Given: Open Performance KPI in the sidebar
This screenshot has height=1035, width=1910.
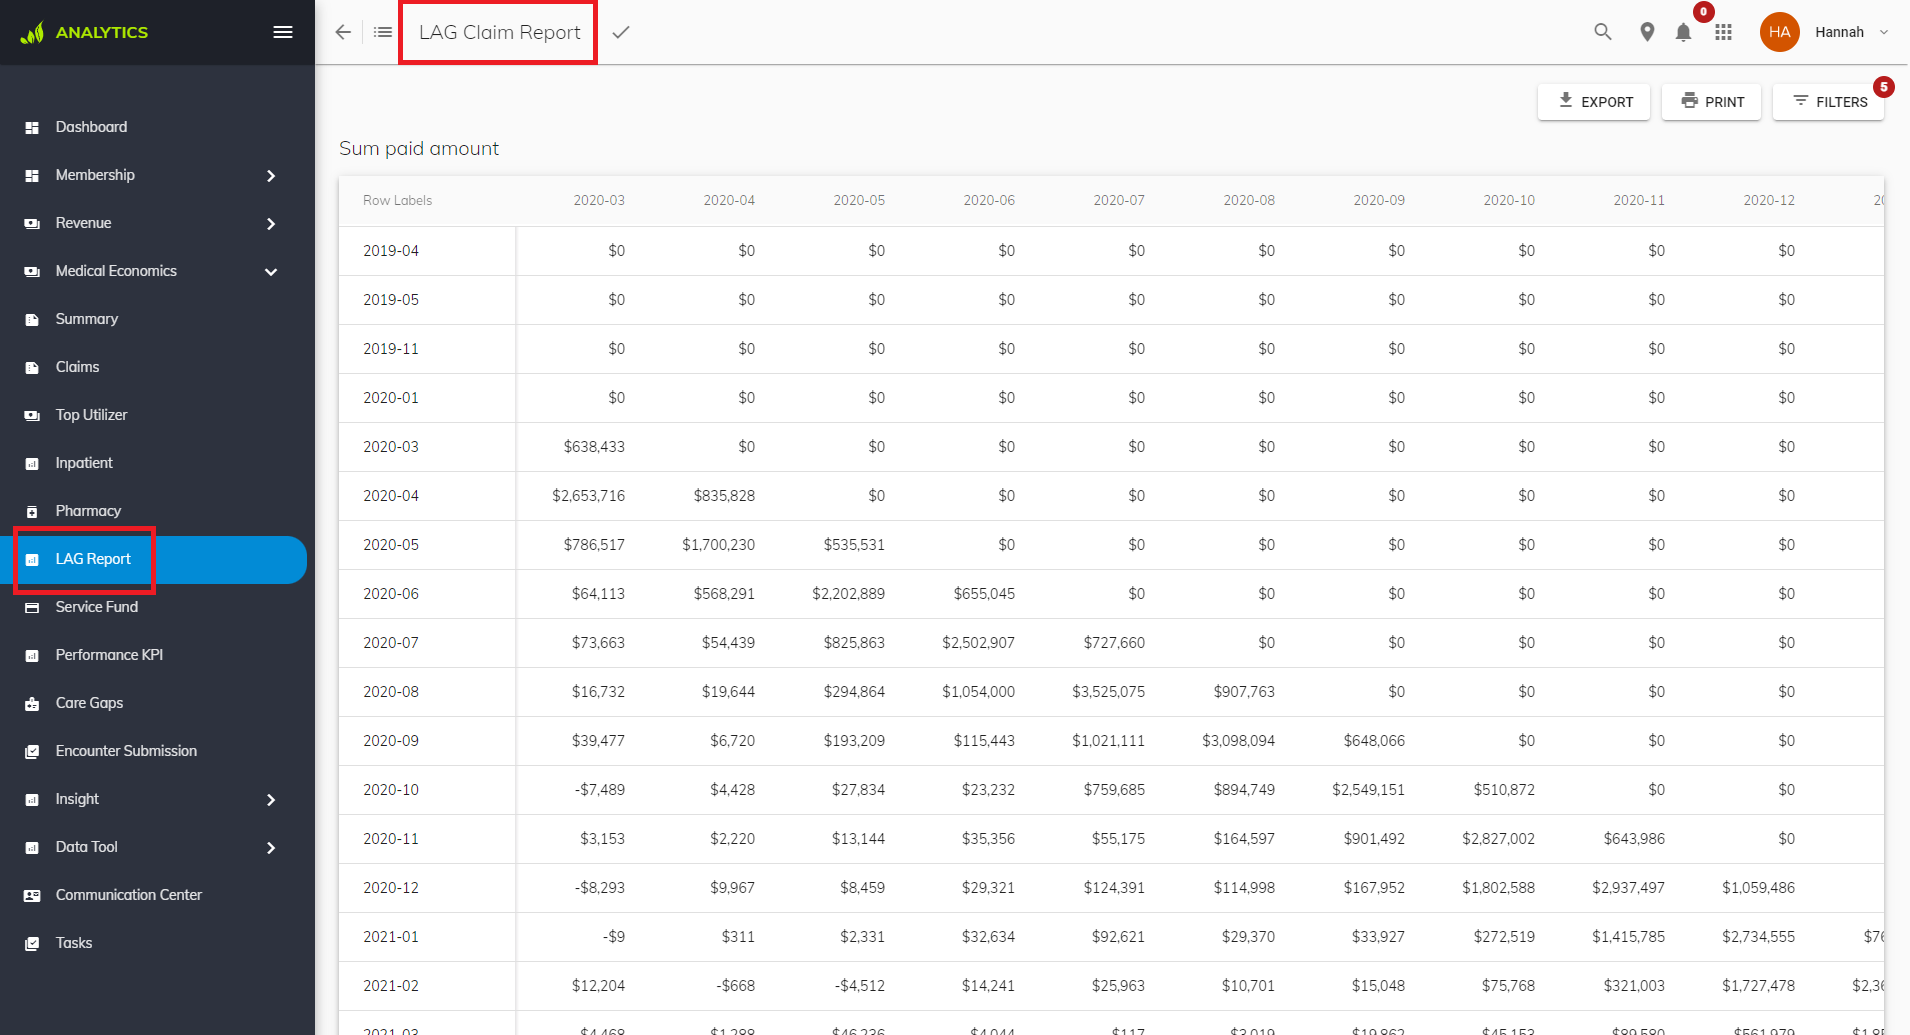Looking at the screenshot, I should pos(109,655).
